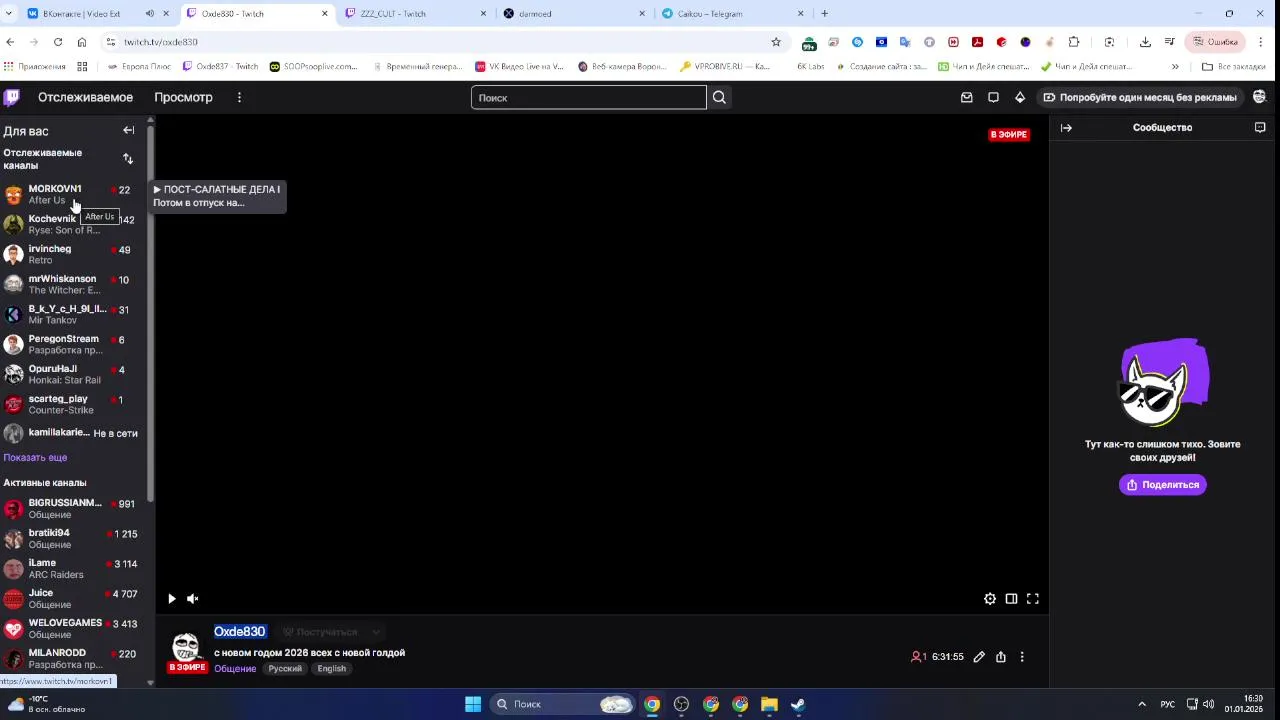Collapse the community chat panel
The image size is (1280, 720).
[x=1066, y=128]
